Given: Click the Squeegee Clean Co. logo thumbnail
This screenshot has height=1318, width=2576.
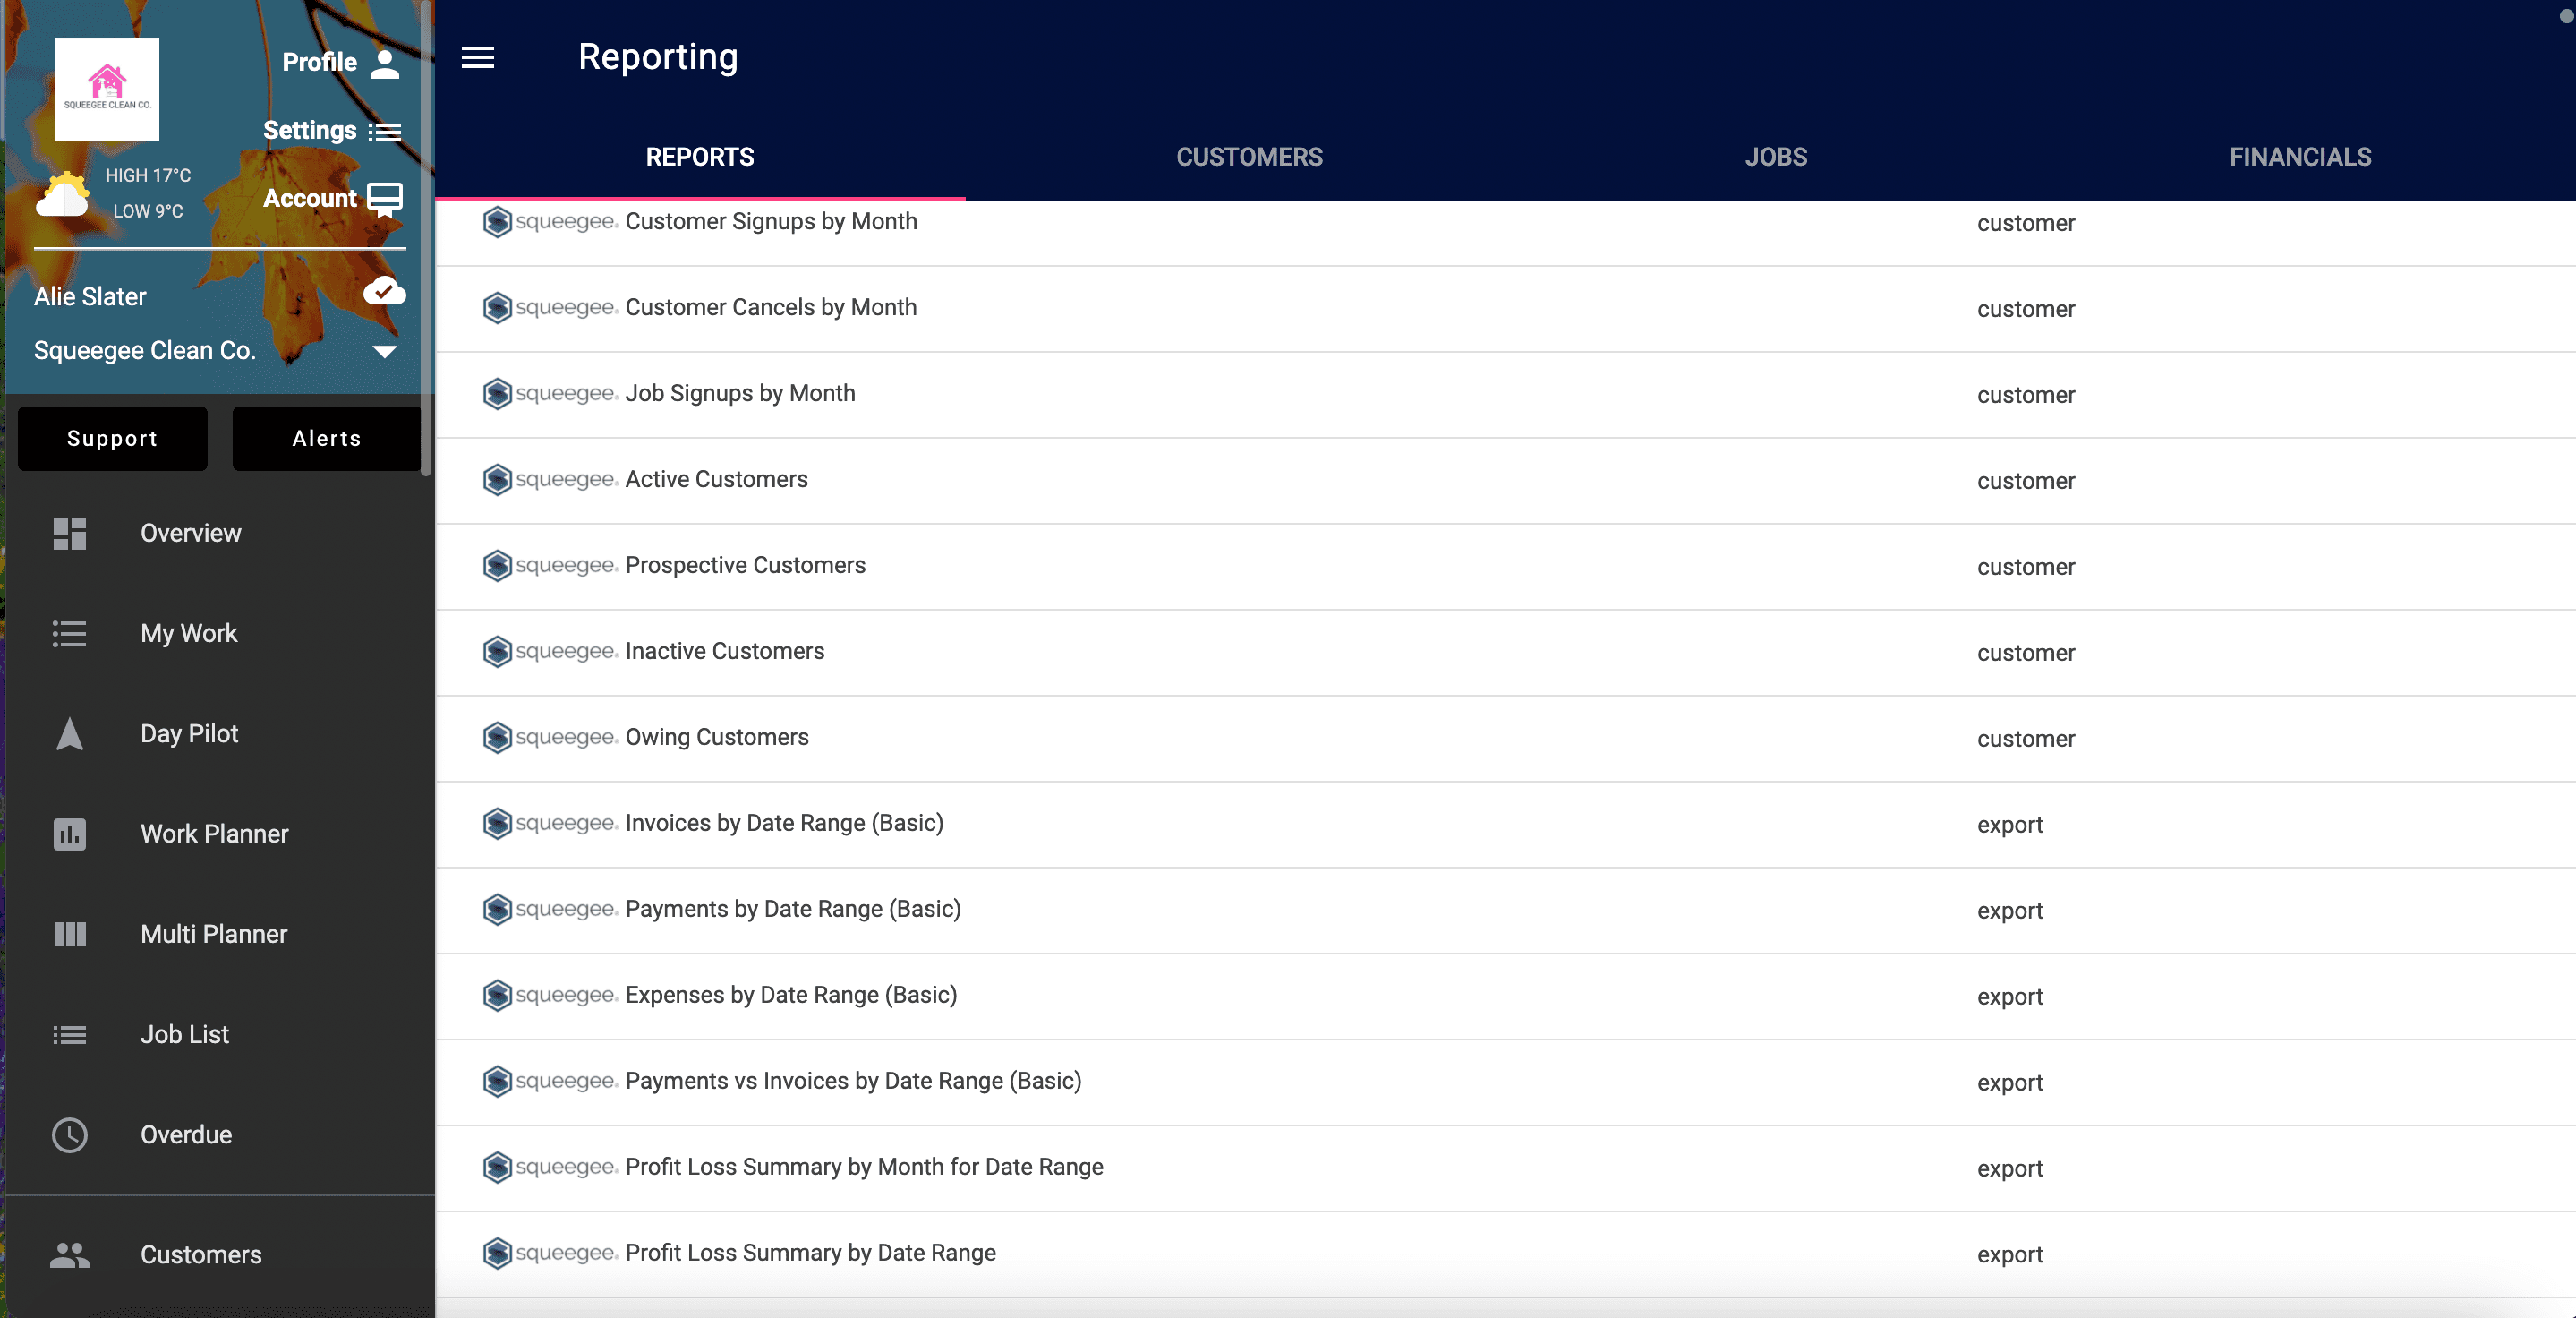Looking at the screenshot, I should [x=107, y=89].
